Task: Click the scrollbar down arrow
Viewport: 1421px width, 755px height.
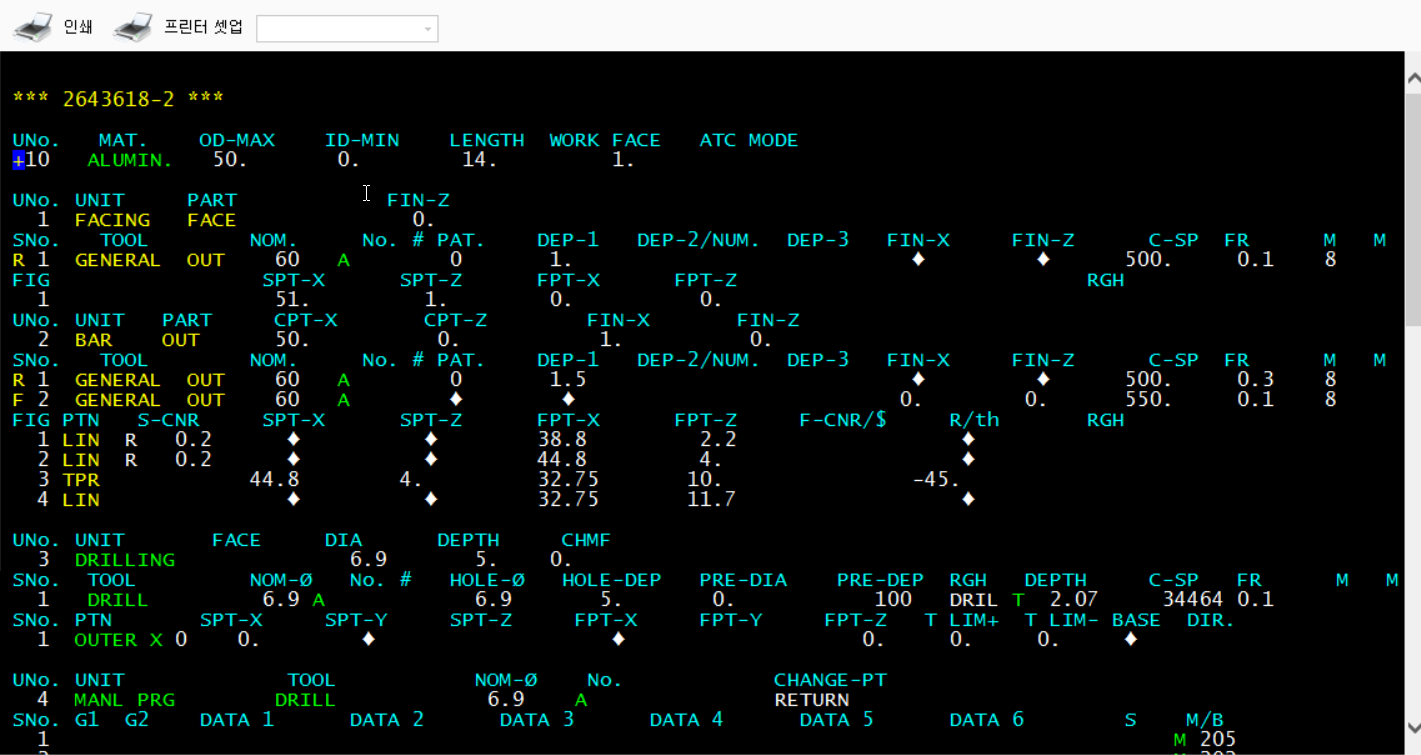Action: pyautogui.click(x=1412, y=727)
